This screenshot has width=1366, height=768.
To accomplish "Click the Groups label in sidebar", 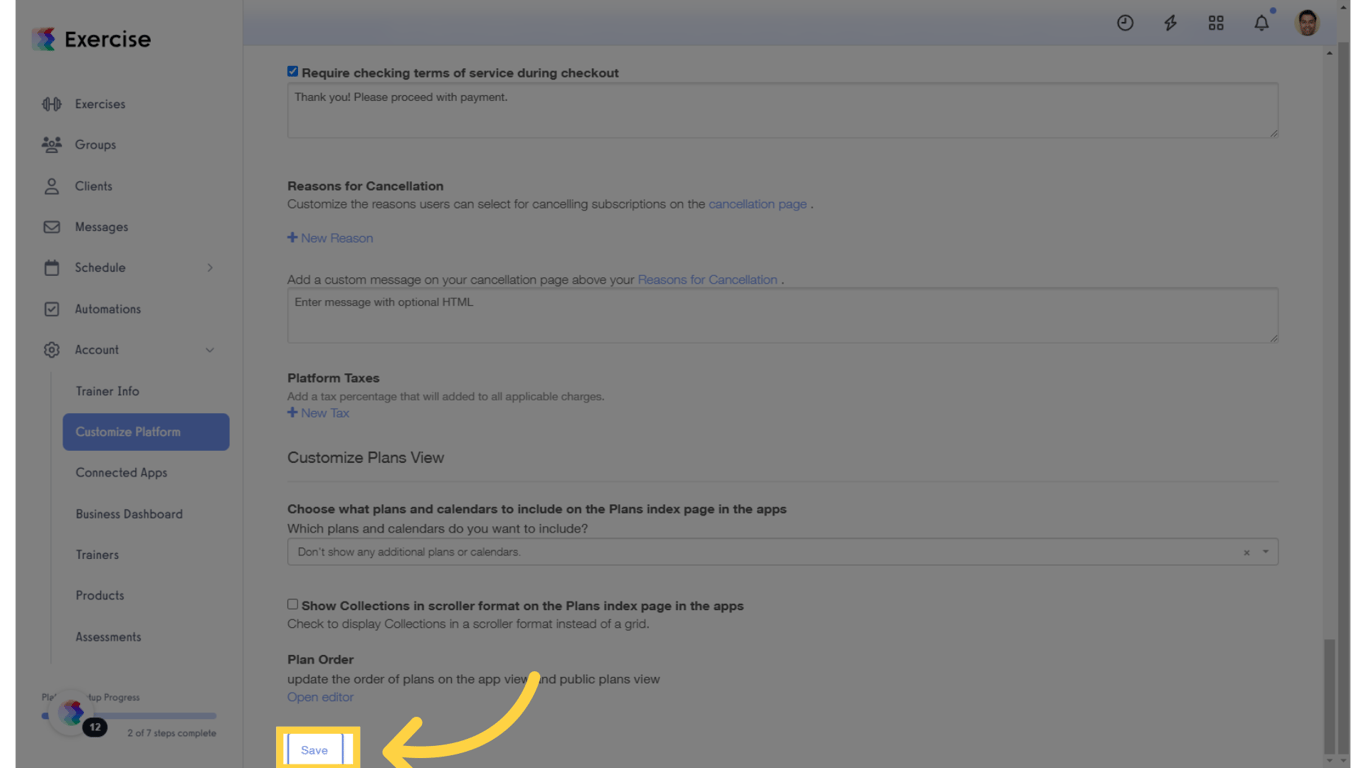I will (x=95, y=145).
